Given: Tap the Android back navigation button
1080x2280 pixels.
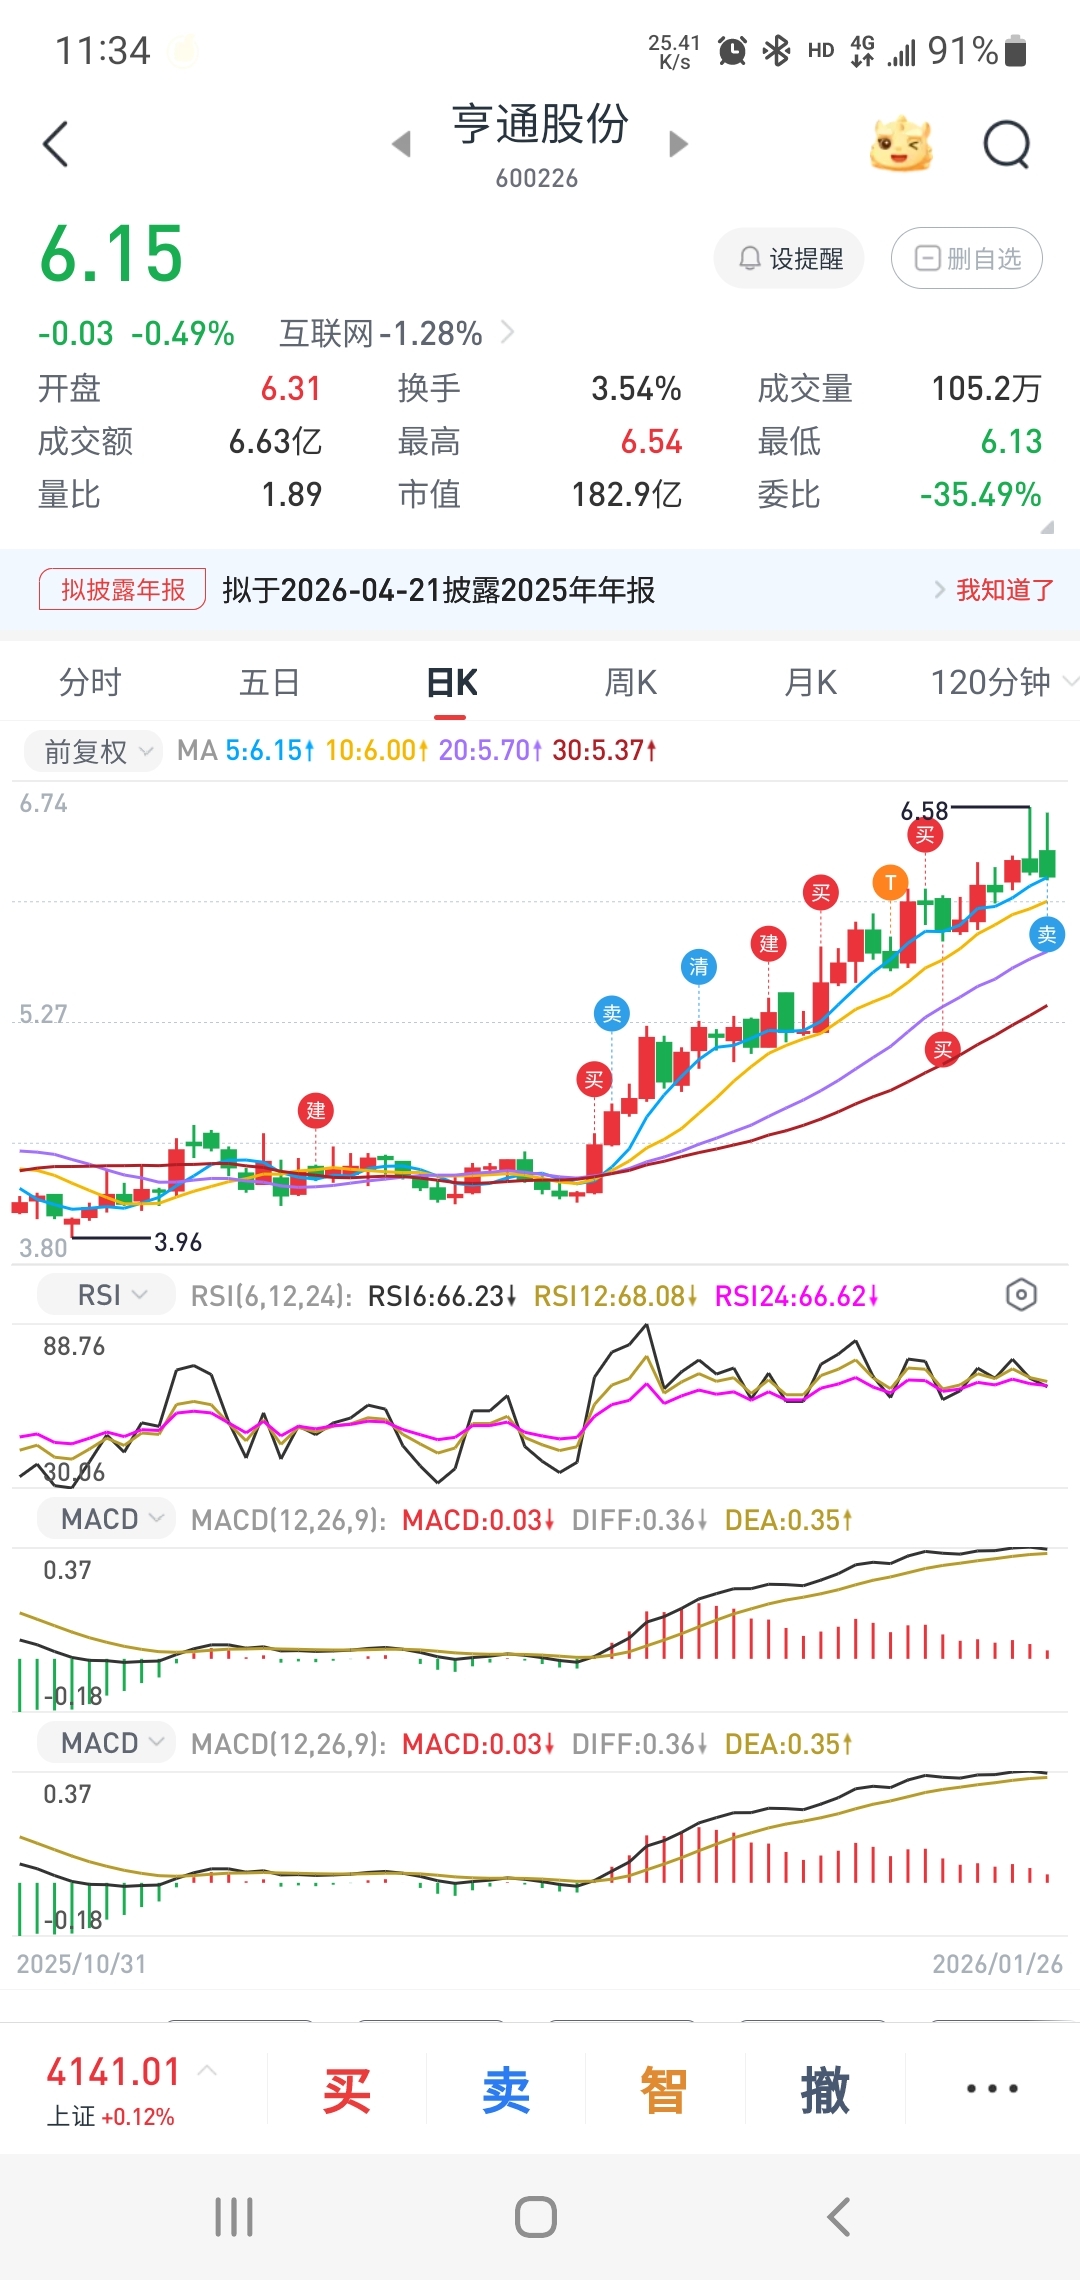Looking at the screenshot, I should coord(838,2217).
